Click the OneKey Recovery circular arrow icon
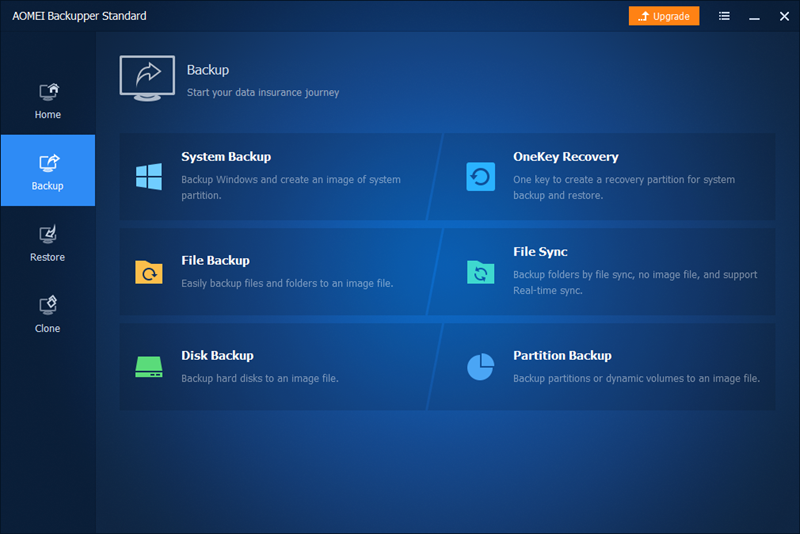Screen dimensions: 800x534 481,177
